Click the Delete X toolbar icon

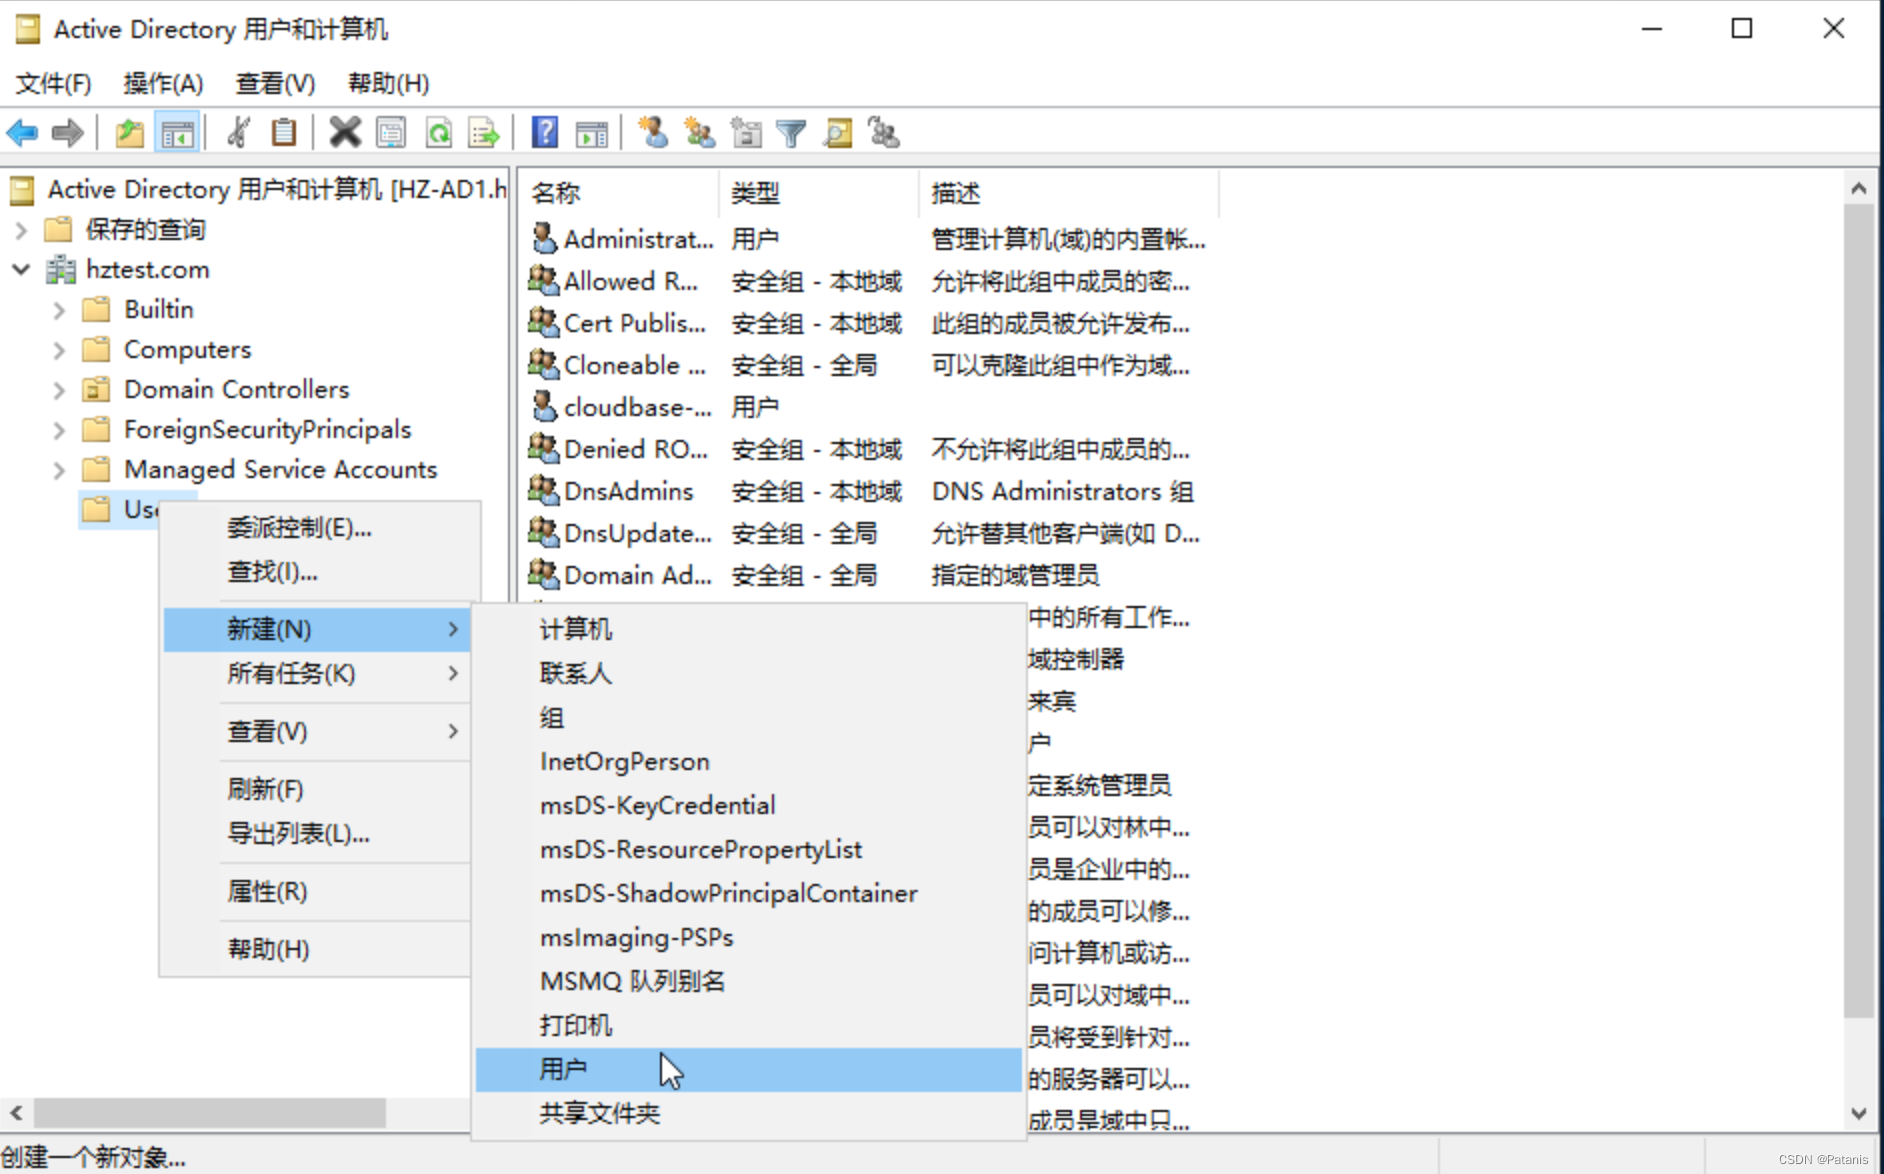click(345, 132)
